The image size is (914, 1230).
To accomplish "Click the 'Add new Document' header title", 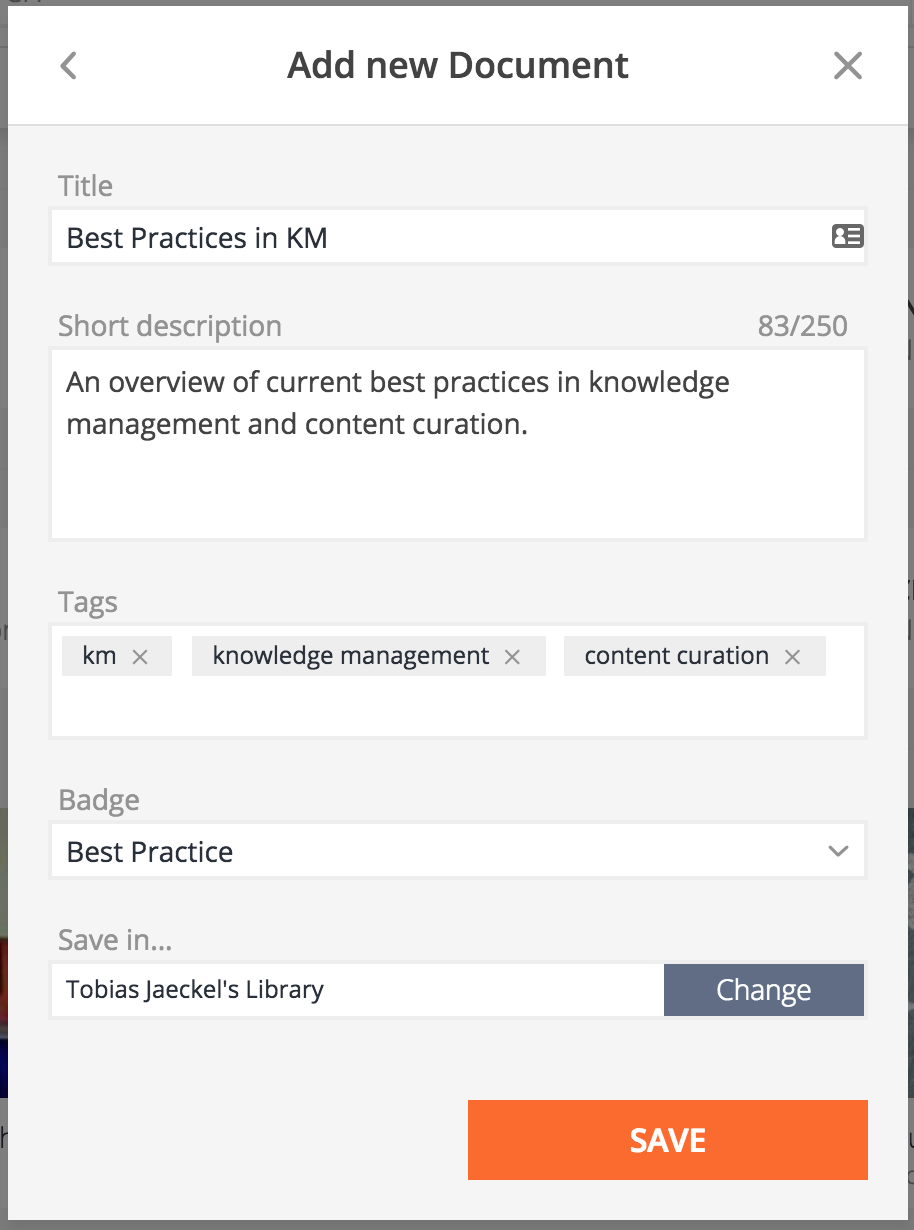I will tap(458, 66).
